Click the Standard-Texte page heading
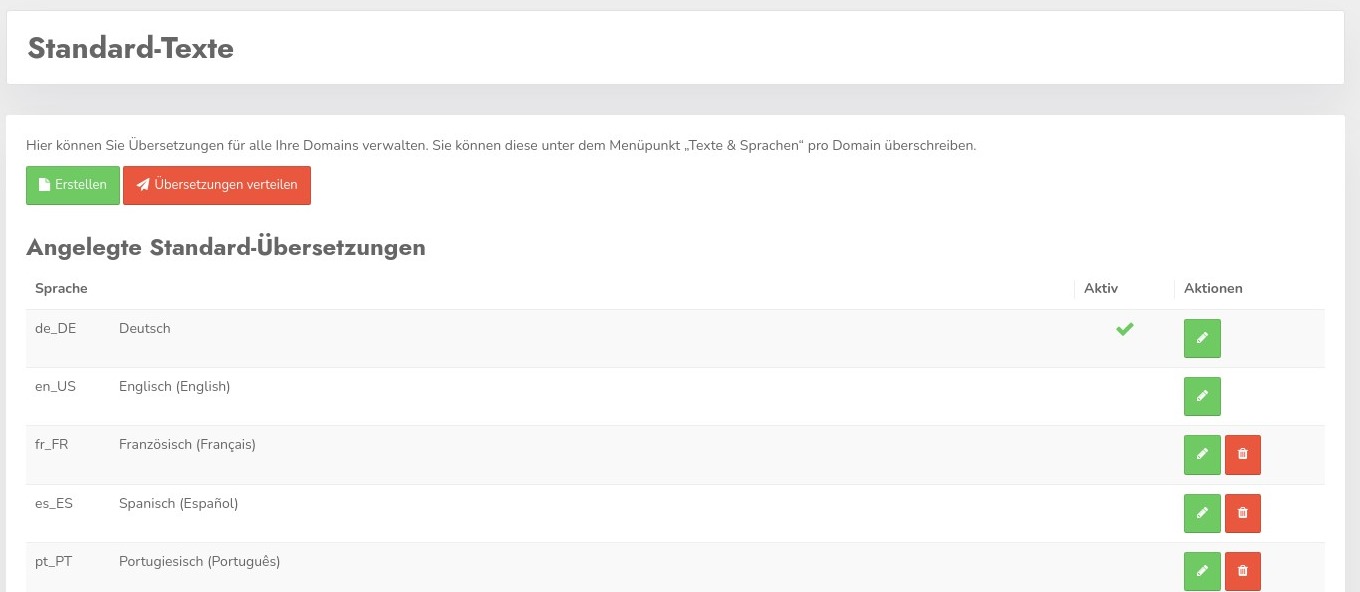Image resolution: width=1360 pixels, height=592 pixels. 131,48
